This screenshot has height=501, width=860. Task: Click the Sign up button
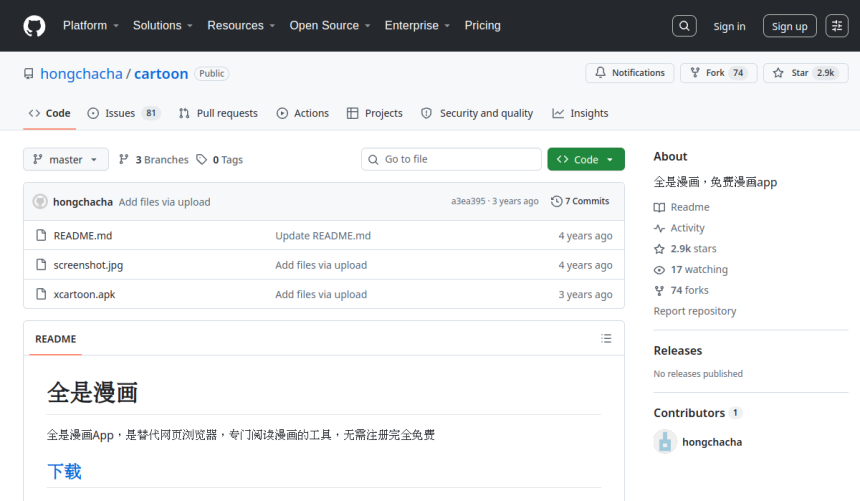789,26
